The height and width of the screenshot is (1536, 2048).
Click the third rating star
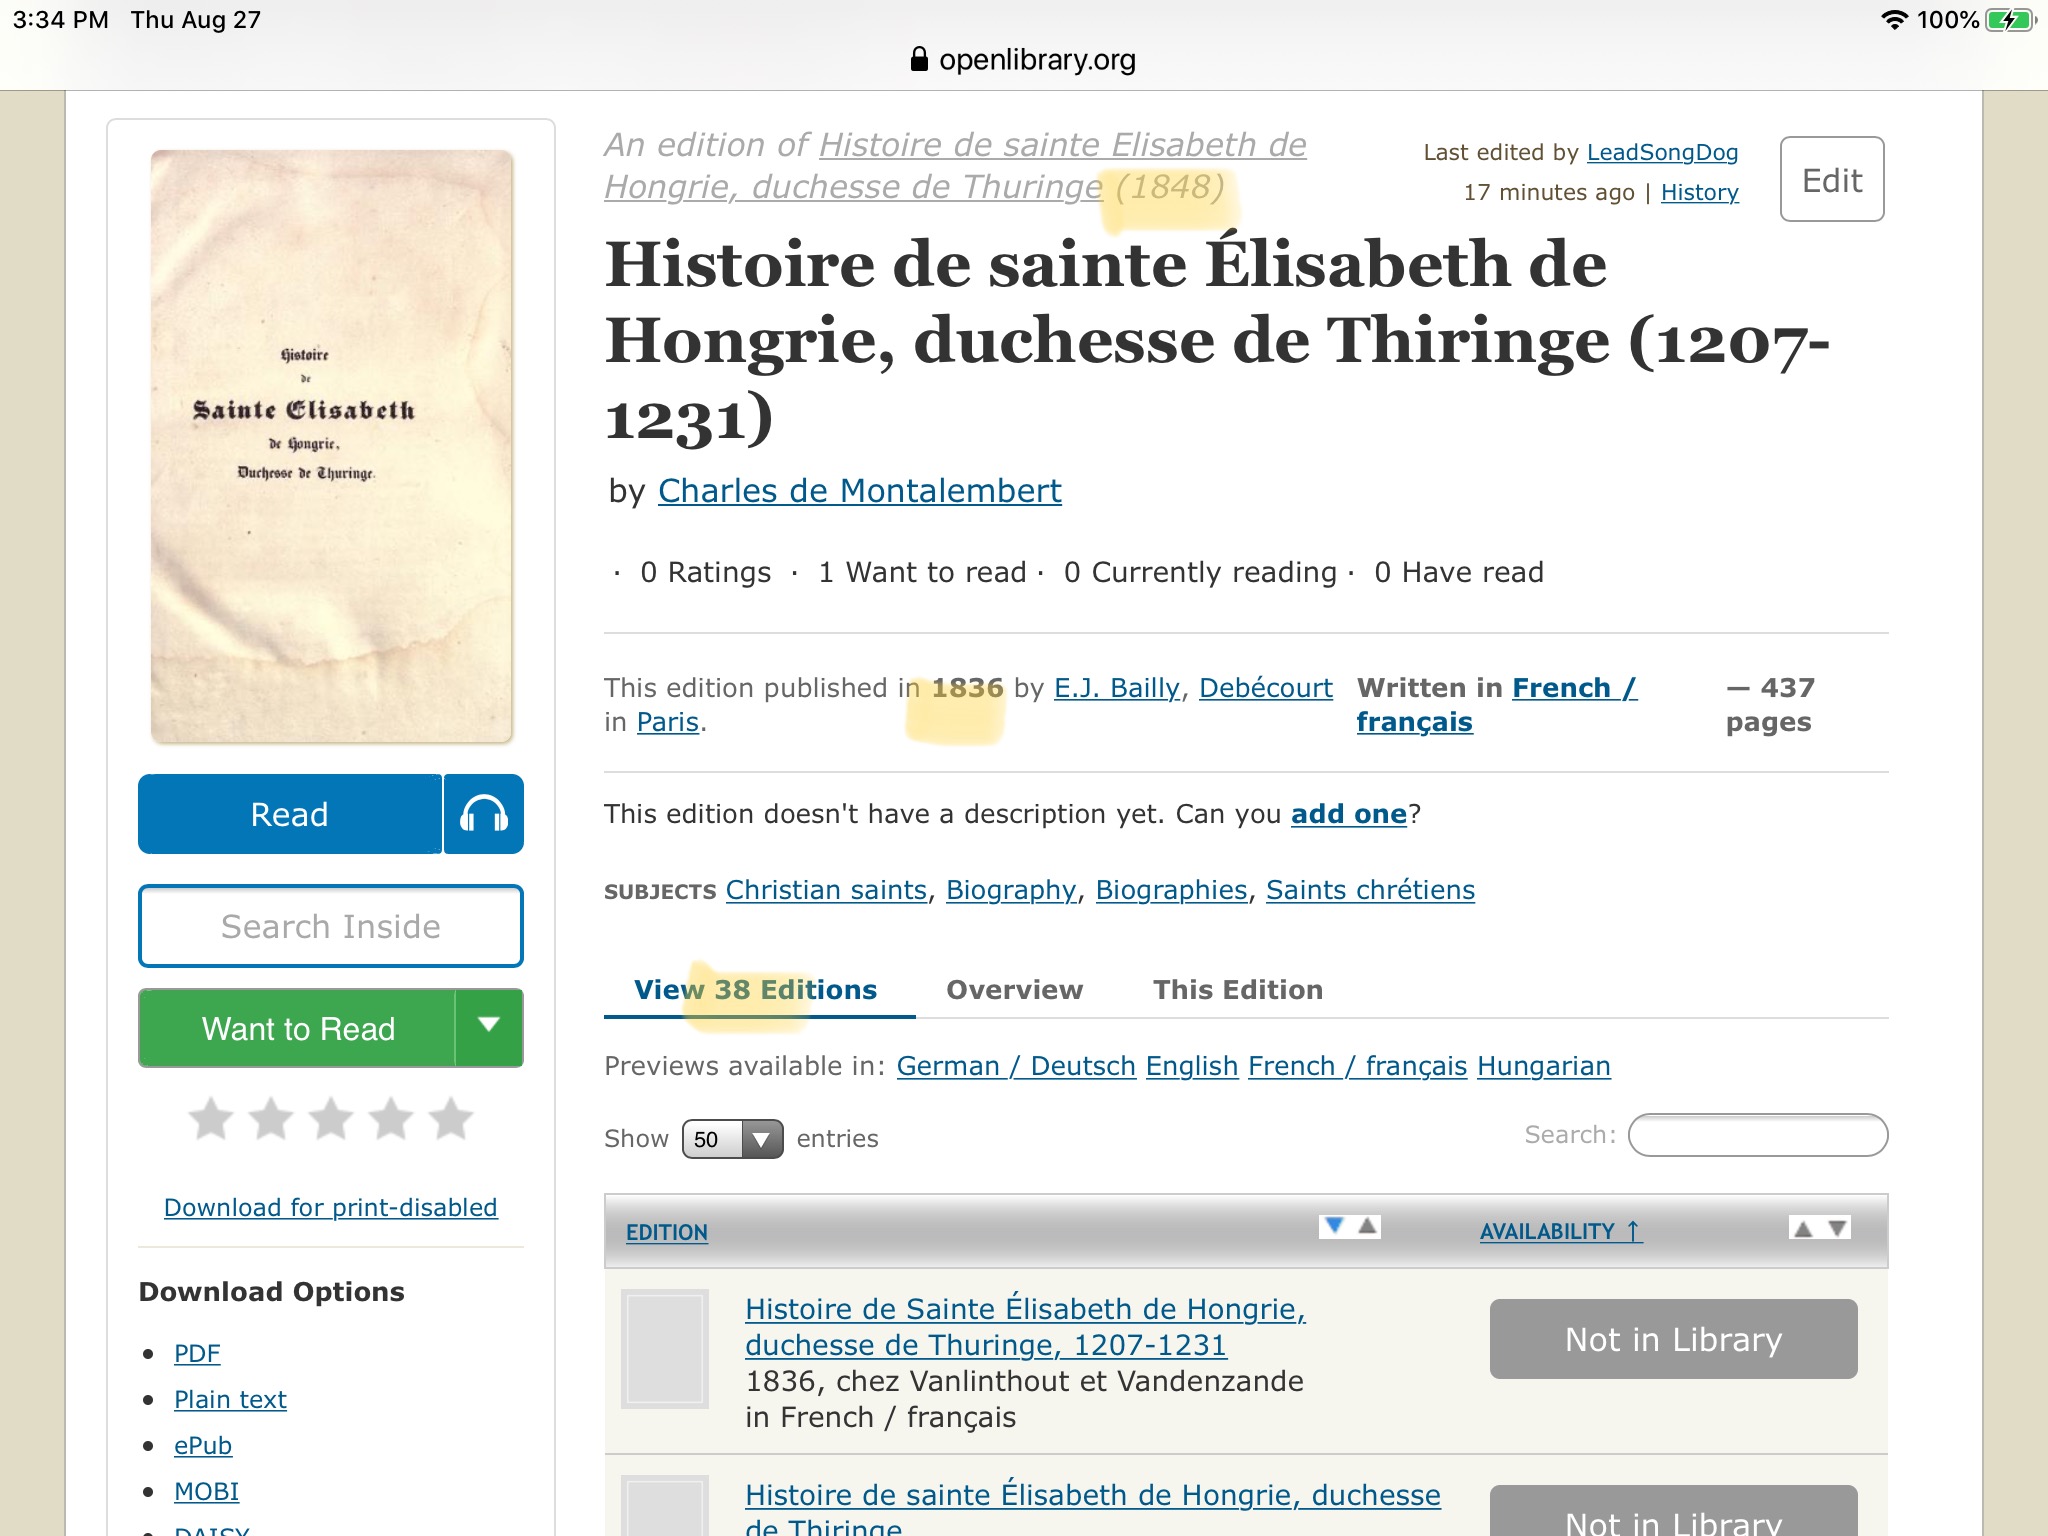(x=331, y=1118)
